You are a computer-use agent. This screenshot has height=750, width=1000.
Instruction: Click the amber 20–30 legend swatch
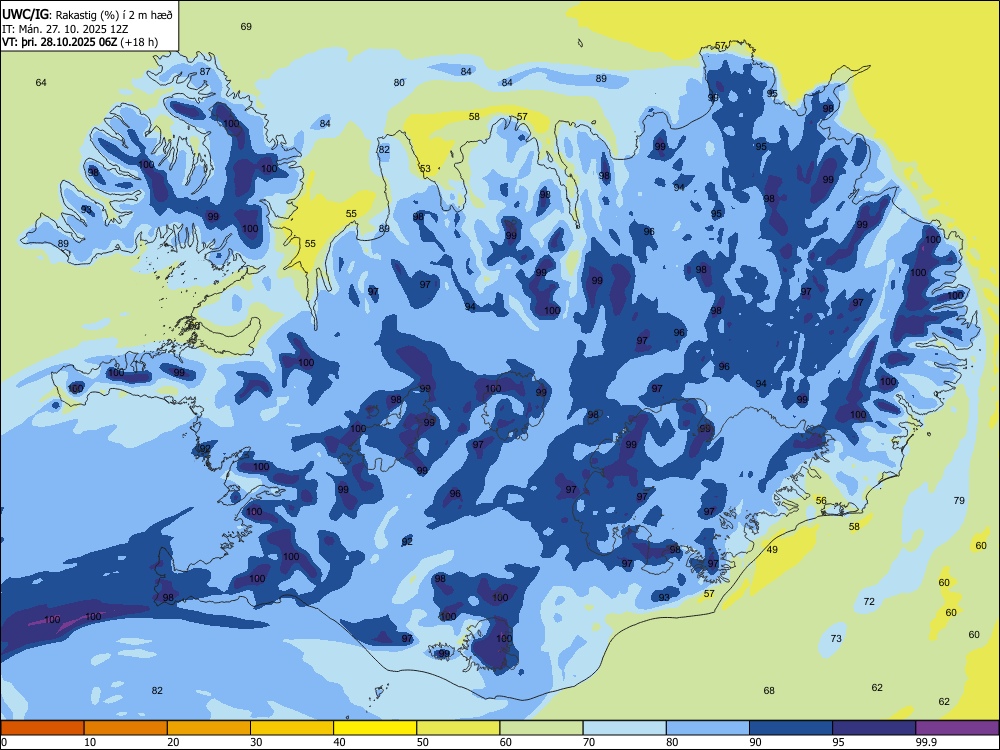coord(209,728)
